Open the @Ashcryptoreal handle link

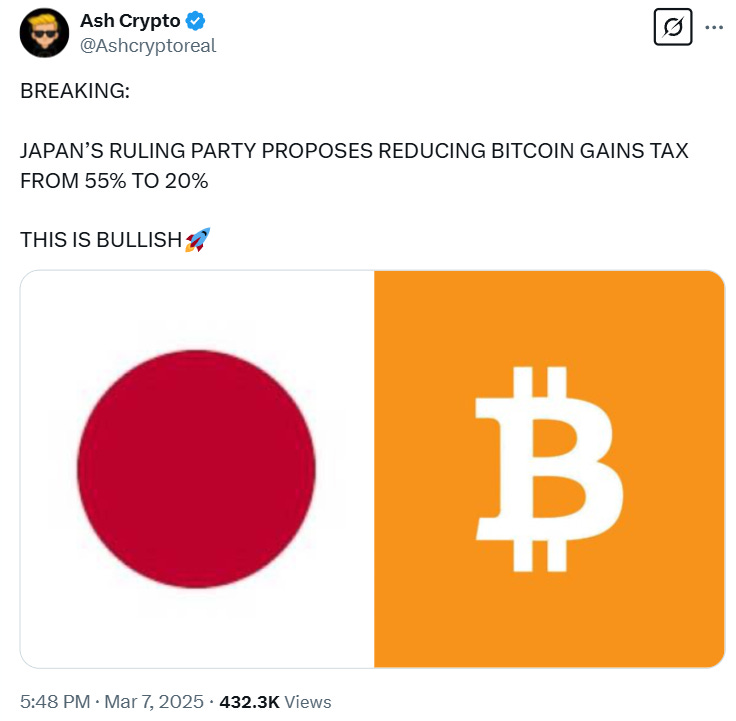(148, 46)
